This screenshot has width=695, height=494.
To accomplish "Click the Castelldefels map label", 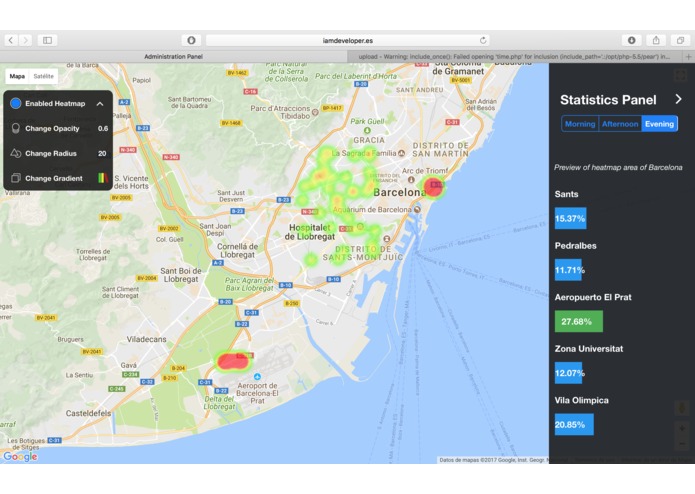I will point(88,413).
